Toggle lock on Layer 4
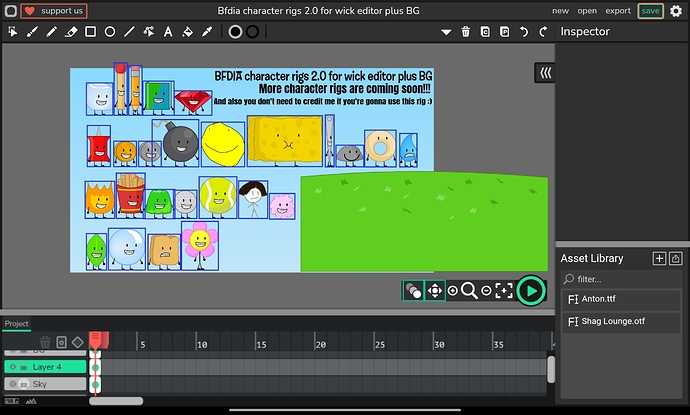The width and height of the screenshot is (690, 415). (x=24, y=367)
